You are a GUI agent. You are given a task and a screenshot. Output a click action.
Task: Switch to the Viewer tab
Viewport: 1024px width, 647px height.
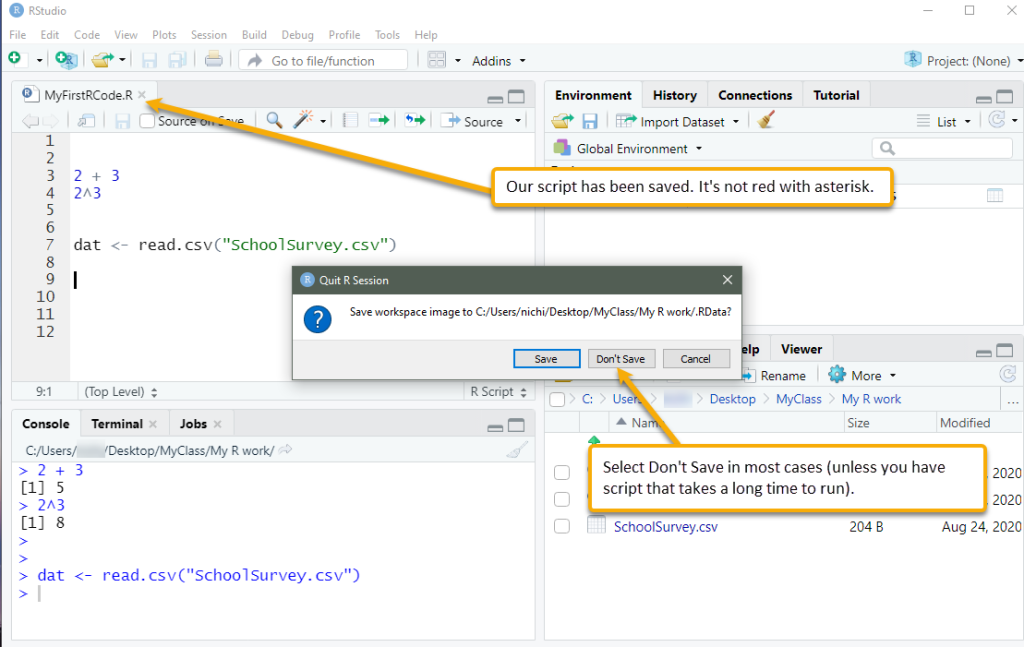[x=801, y=349]
